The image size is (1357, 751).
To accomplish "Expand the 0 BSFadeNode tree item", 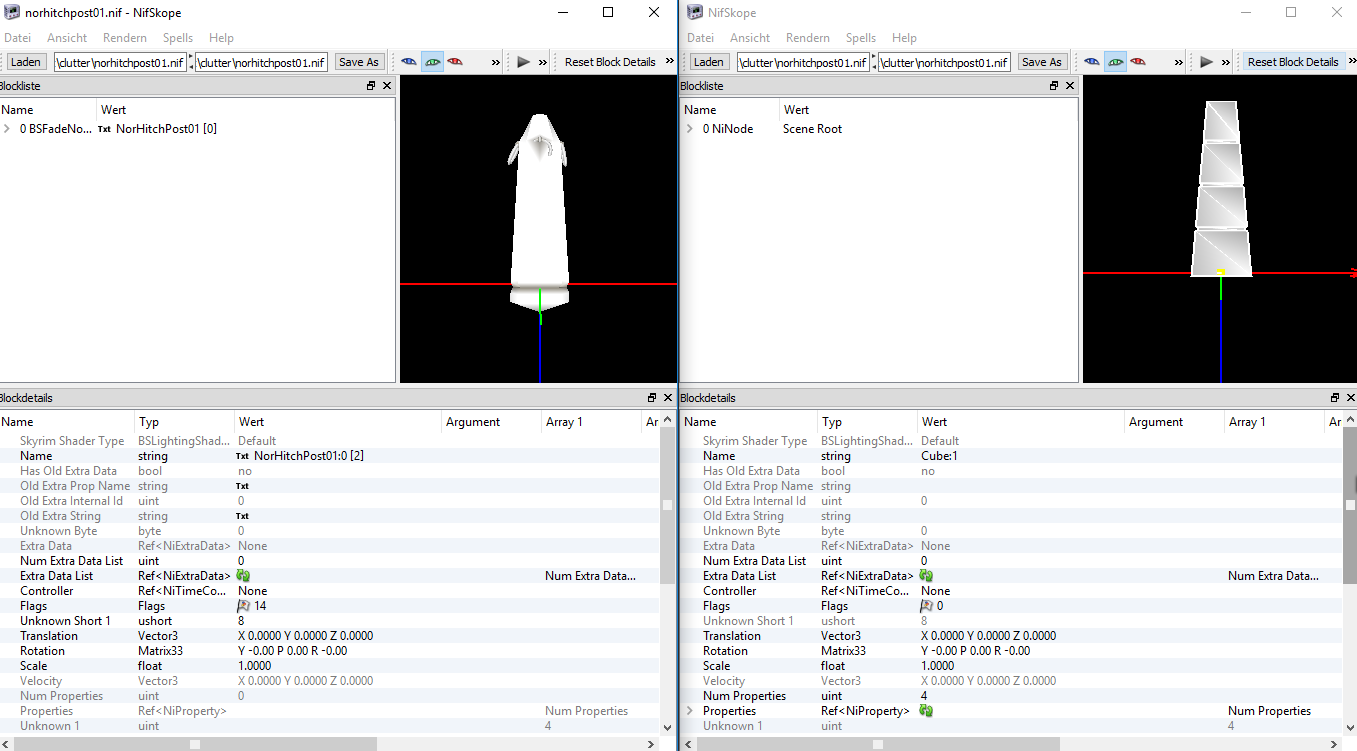I will click(x=8, y=129).
